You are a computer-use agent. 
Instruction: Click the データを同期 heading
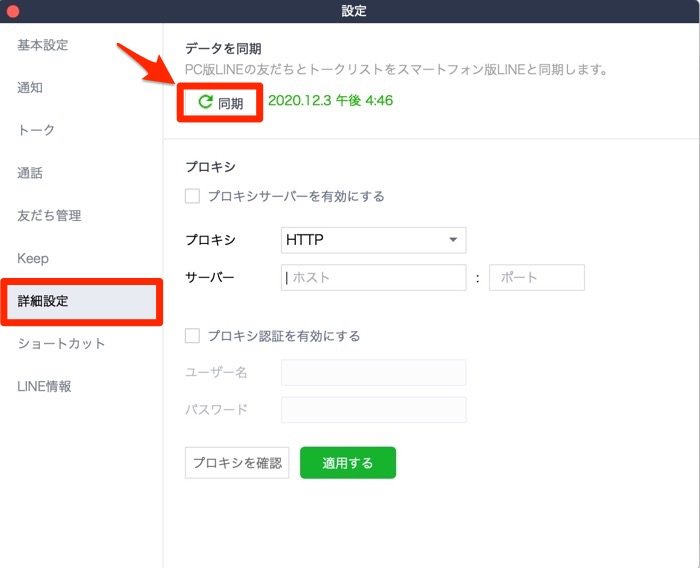click(223, 49)
